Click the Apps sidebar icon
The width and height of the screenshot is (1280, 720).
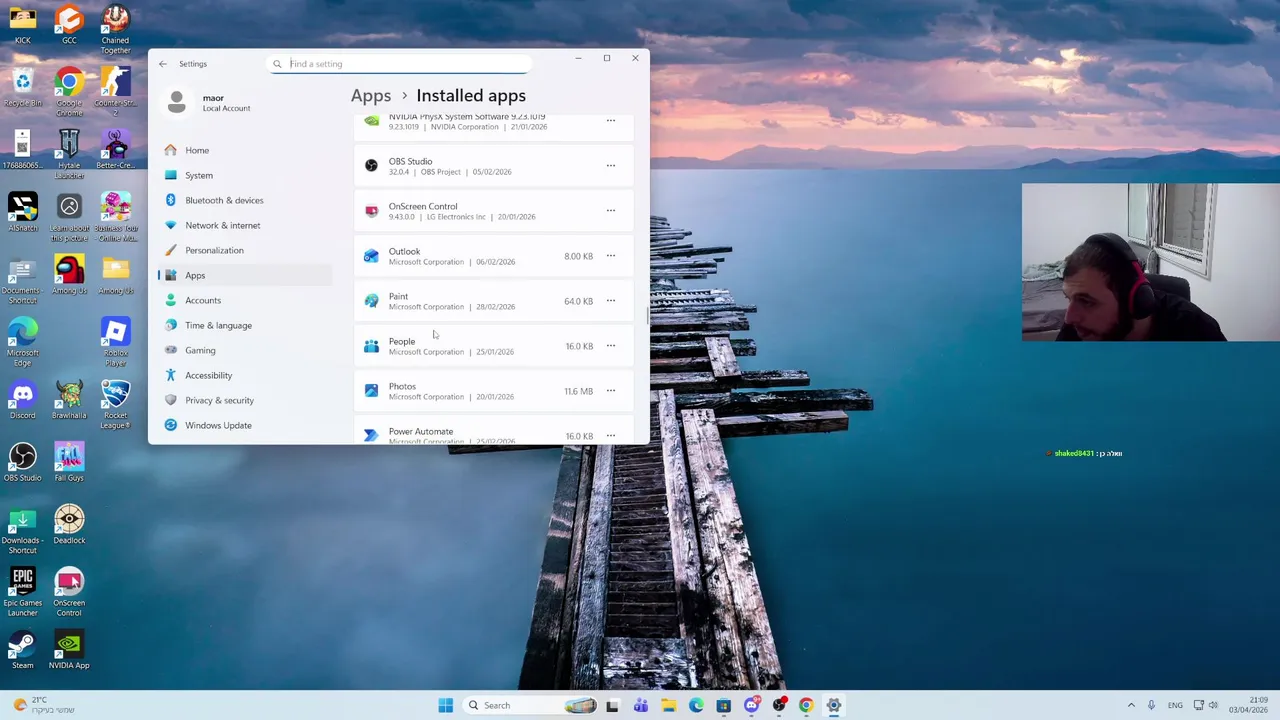[x=170, y=275]
